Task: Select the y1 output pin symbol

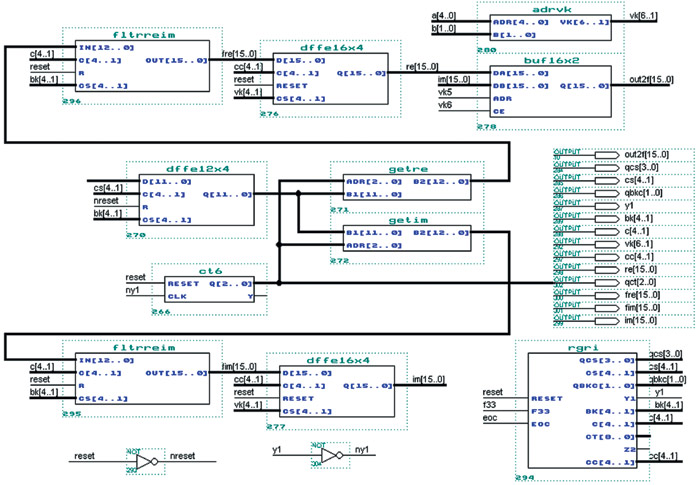Action: click(x=607, y=206)
